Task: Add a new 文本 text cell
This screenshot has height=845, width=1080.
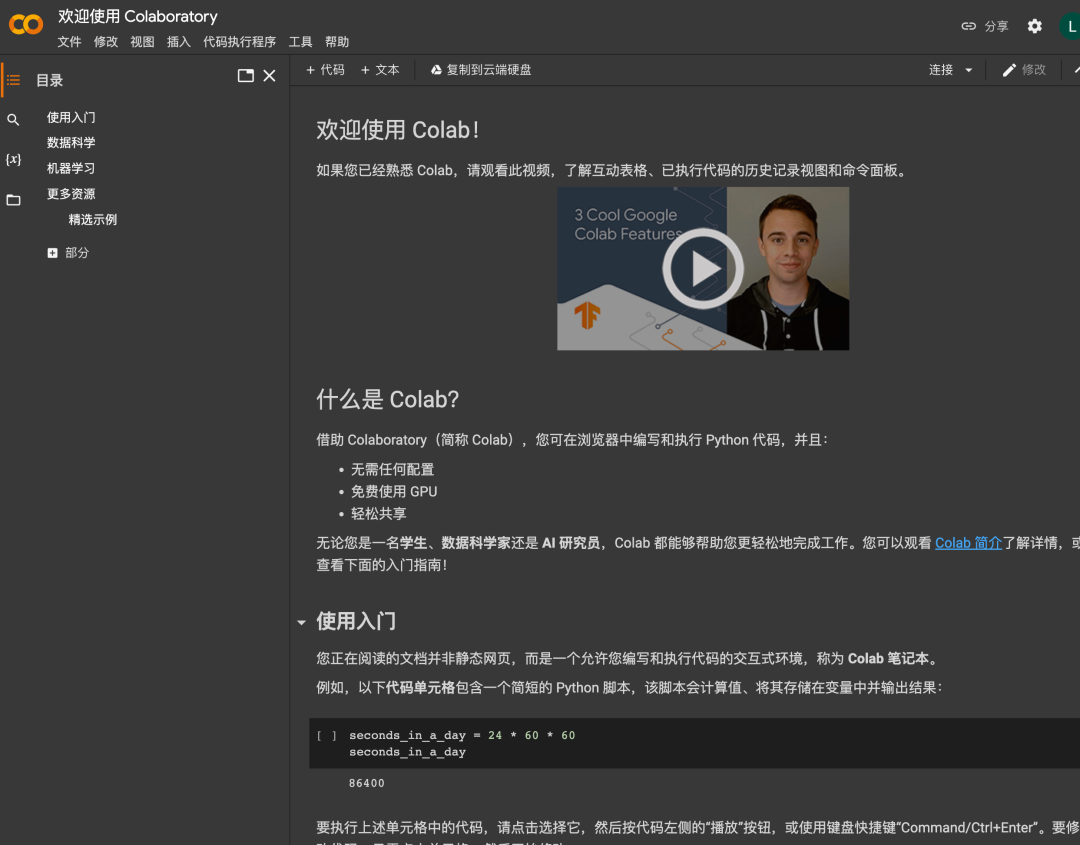Action: coord(380,70)
